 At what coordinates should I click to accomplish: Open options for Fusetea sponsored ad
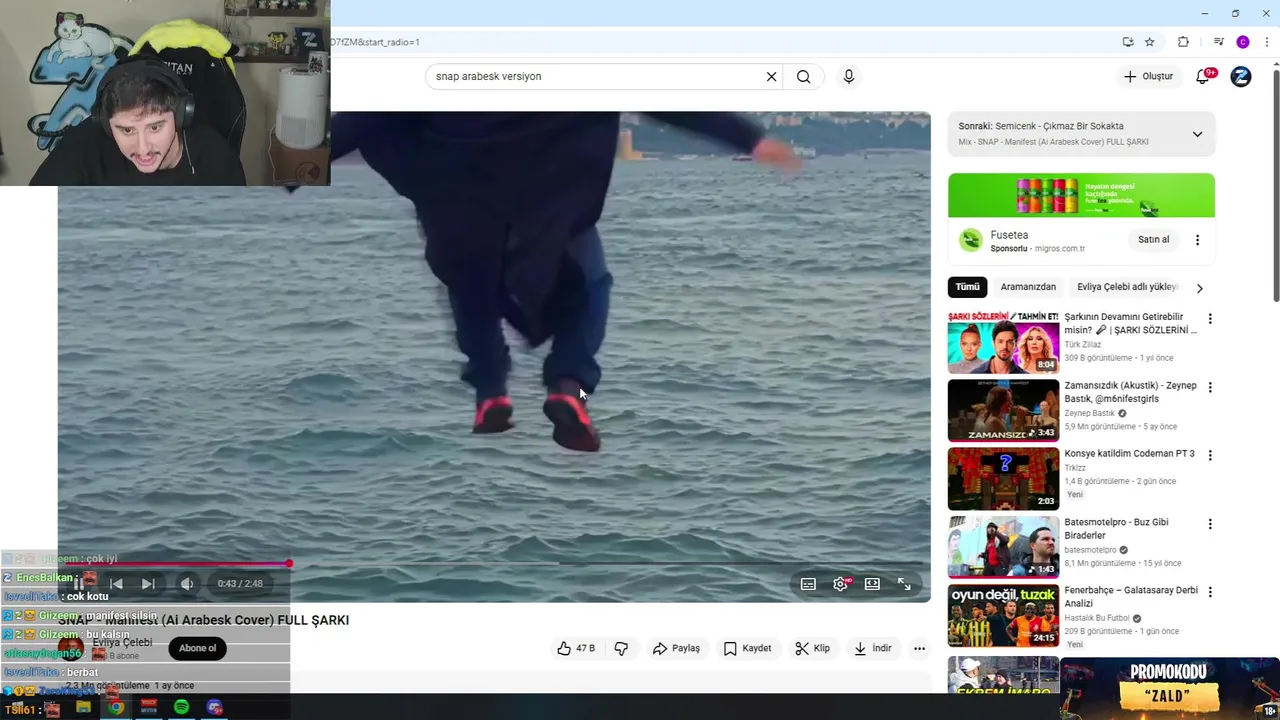(x=1197, y=240)
